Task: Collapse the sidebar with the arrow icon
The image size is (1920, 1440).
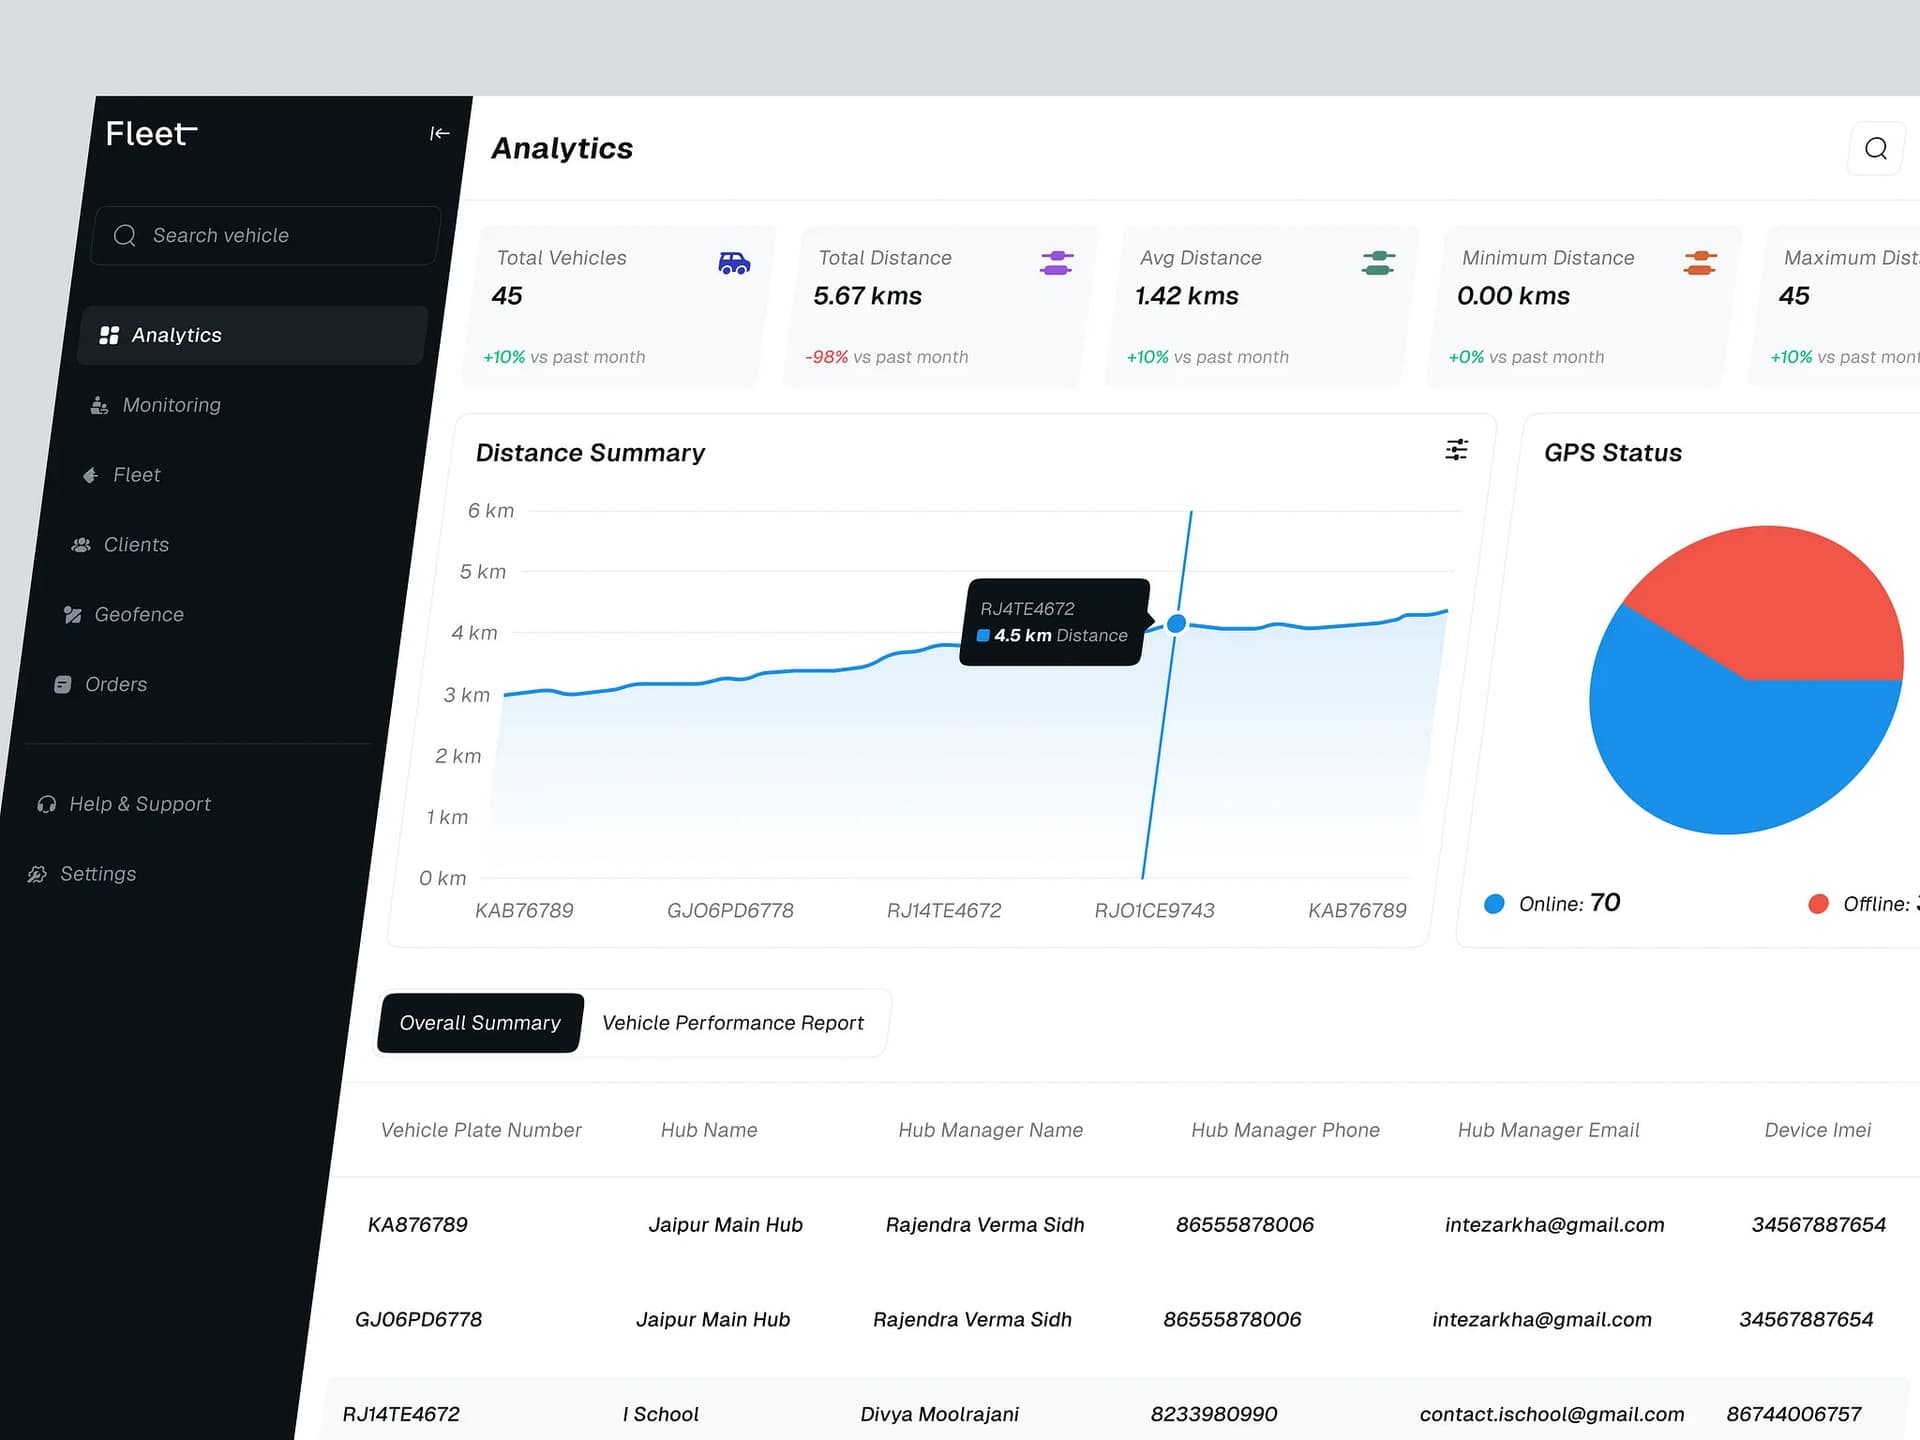Action: pyautogui.click(x=439, y=133)
